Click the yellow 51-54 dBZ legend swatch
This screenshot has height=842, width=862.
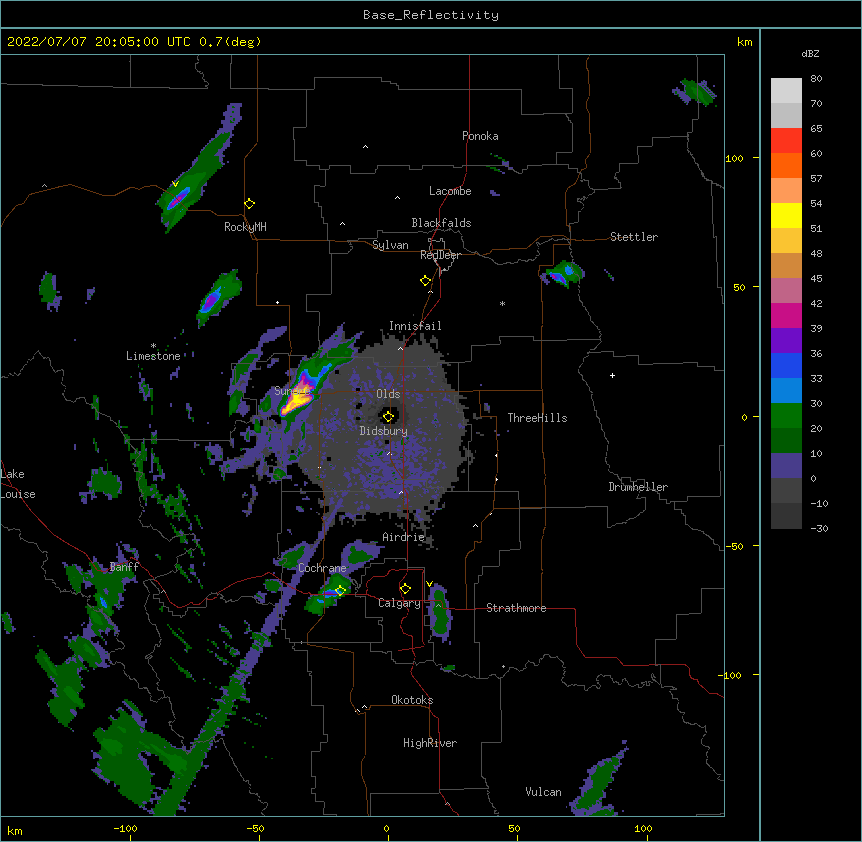point(786,215)
